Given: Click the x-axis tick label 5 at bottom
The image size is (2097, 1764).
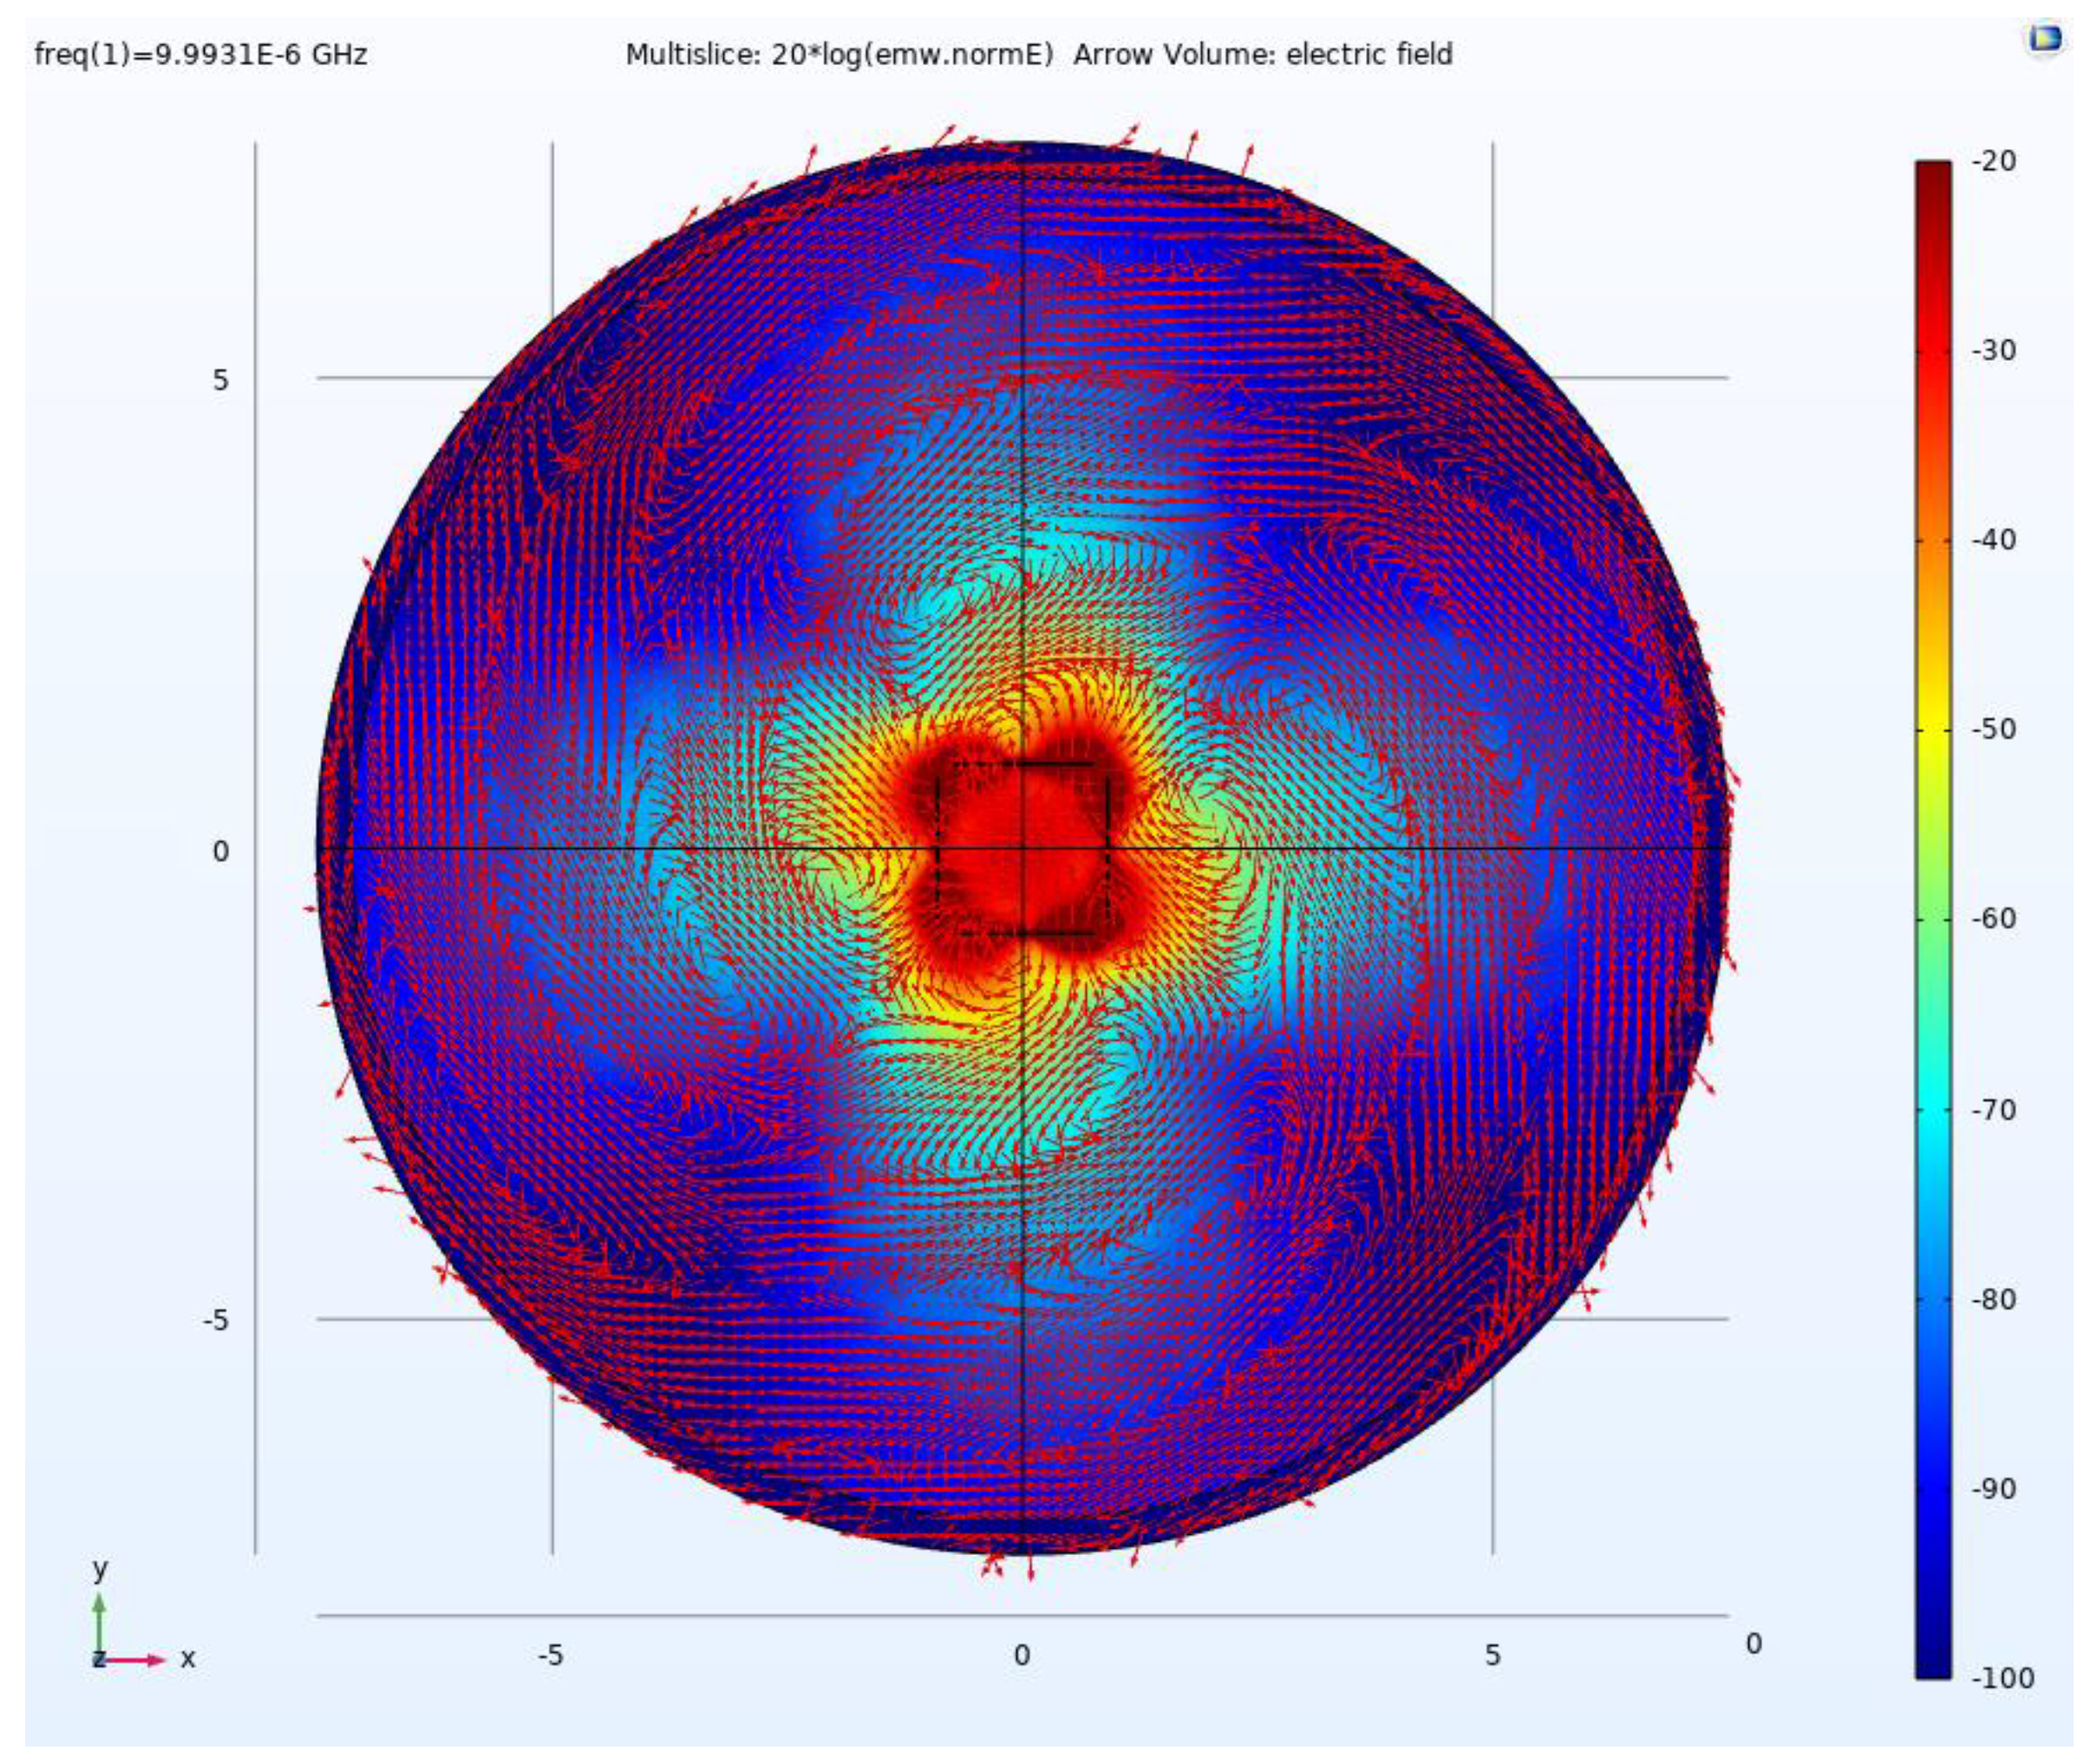Looking at the screenshot, I should click(x=1492, y=1656).
